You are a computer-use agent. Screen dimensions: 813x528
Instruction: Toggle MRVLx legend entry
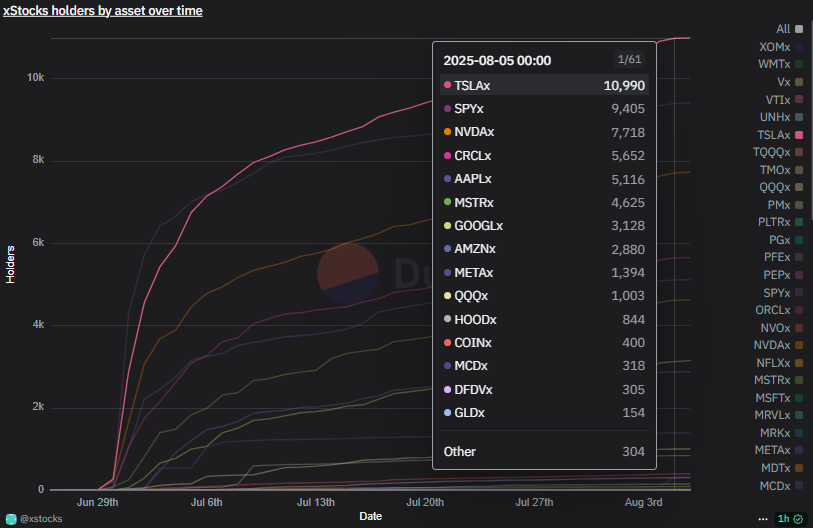coord(779,415)
